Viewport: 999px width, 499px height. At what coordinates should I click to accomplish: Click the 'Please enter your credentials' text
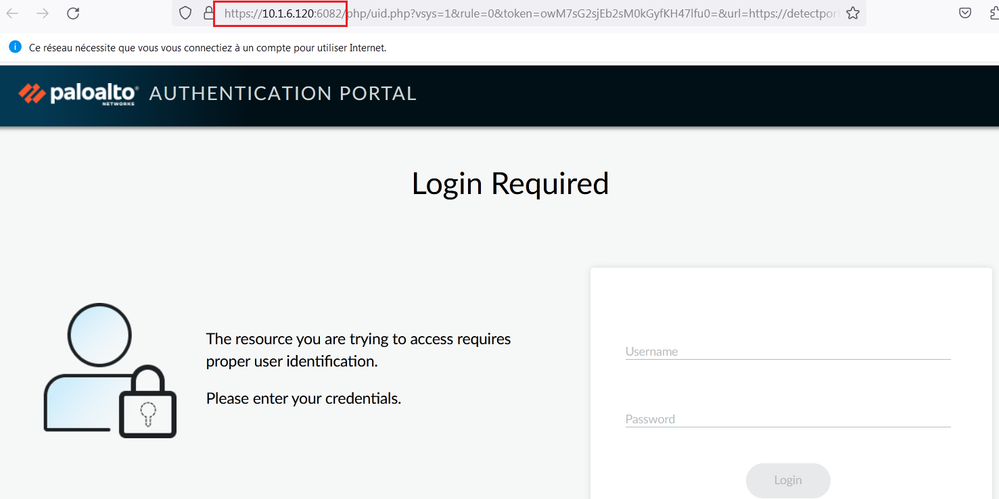point(303,398)
